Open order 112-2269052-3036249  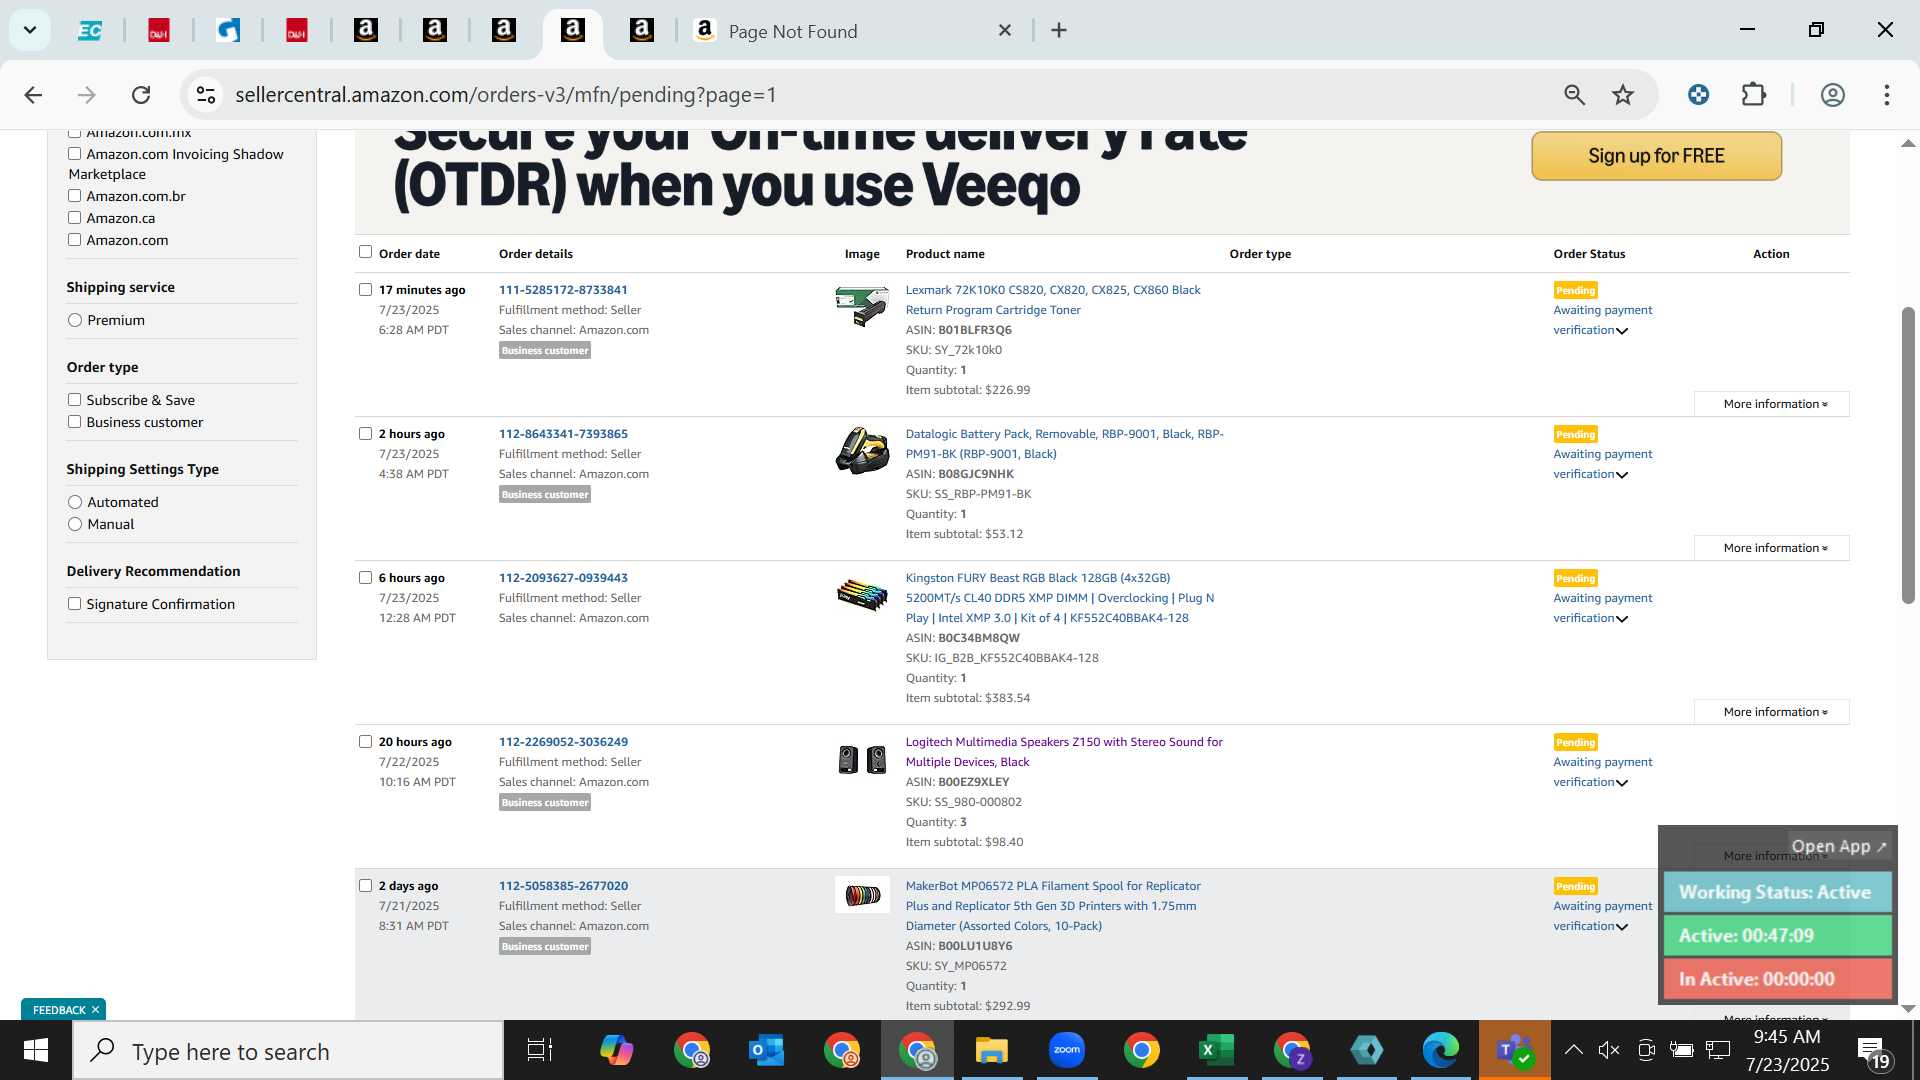(563, 742)
